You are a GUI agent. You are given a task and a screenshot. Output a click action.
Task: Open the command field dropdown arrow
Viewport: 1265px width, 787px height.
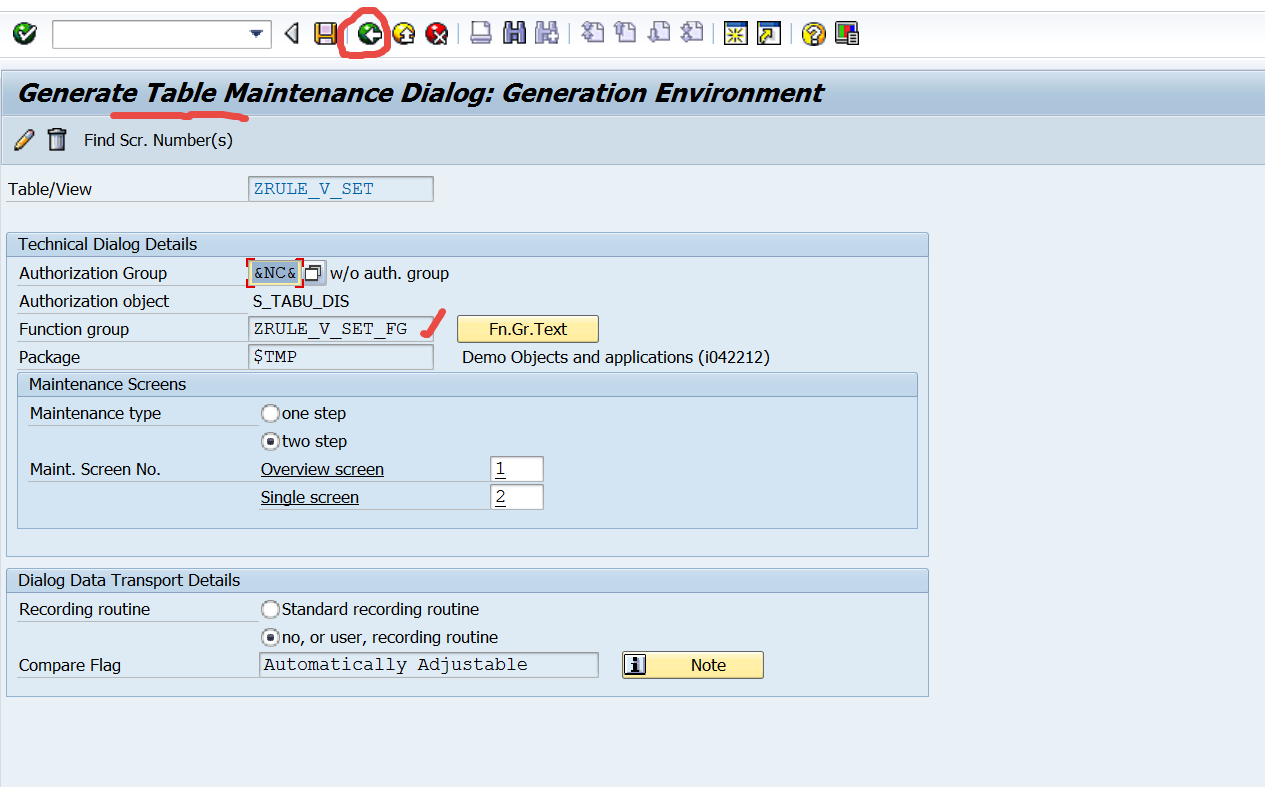tap(258, 34)
